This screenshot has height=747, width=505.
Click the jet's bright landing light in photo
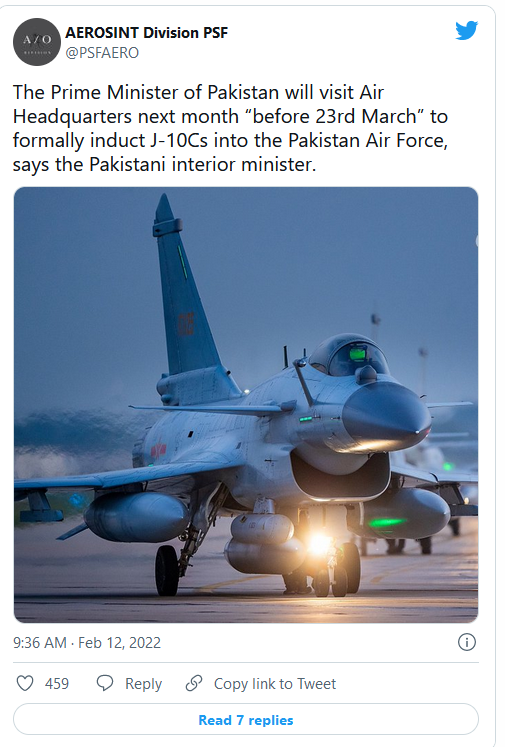(x=320, y=543)
